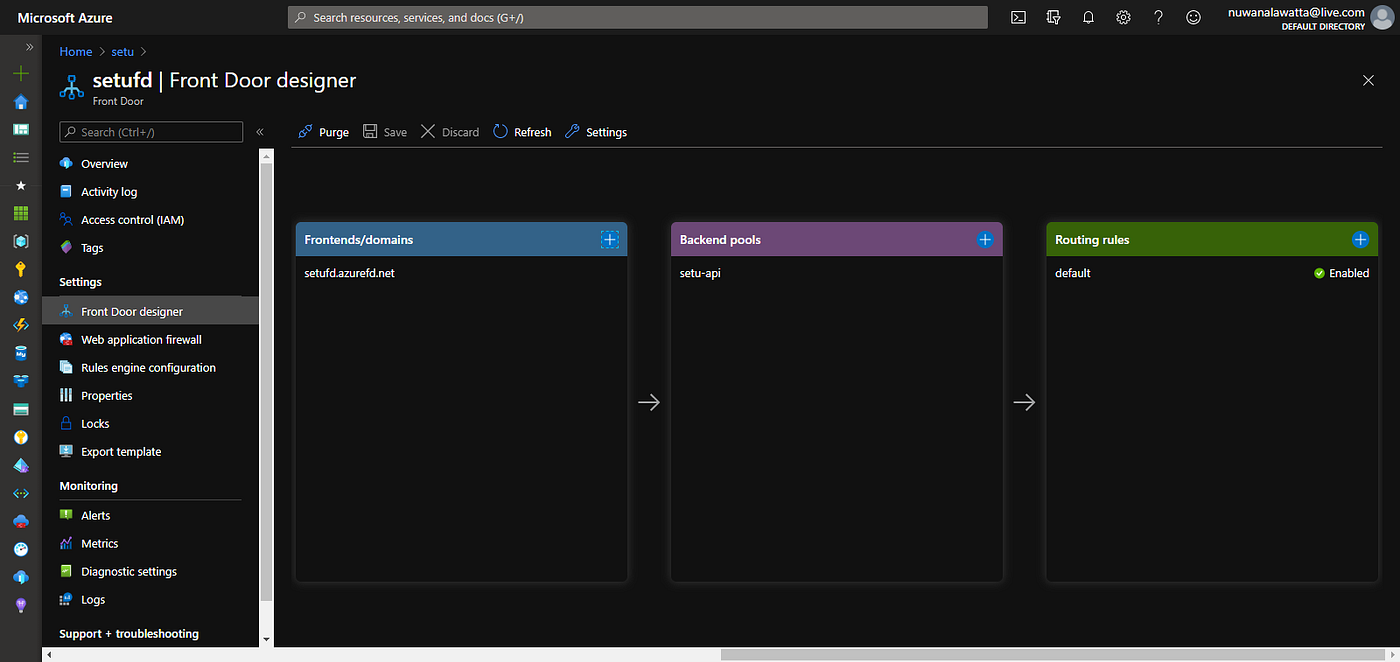Select Front Door designer menu item
1400x662 pixels.
click(x=150, y=311)
